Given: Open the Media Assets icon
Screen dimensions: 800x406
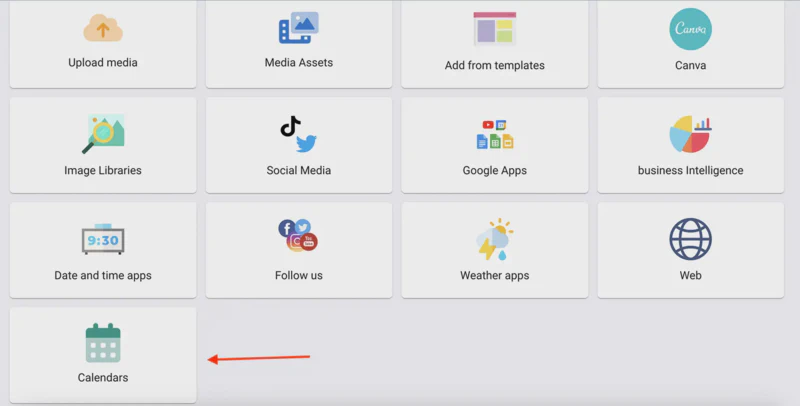Looking at the screenshot, I should click(x=298, y=28).
